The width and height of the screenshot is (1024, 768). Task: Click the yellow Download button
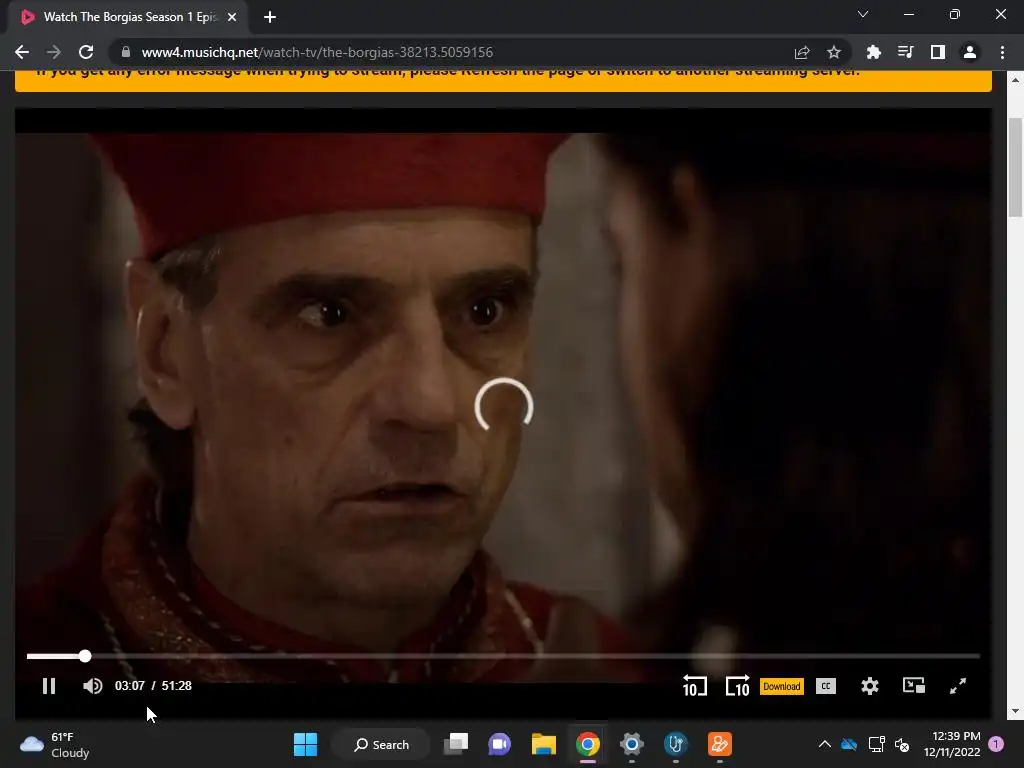(782, 686)
